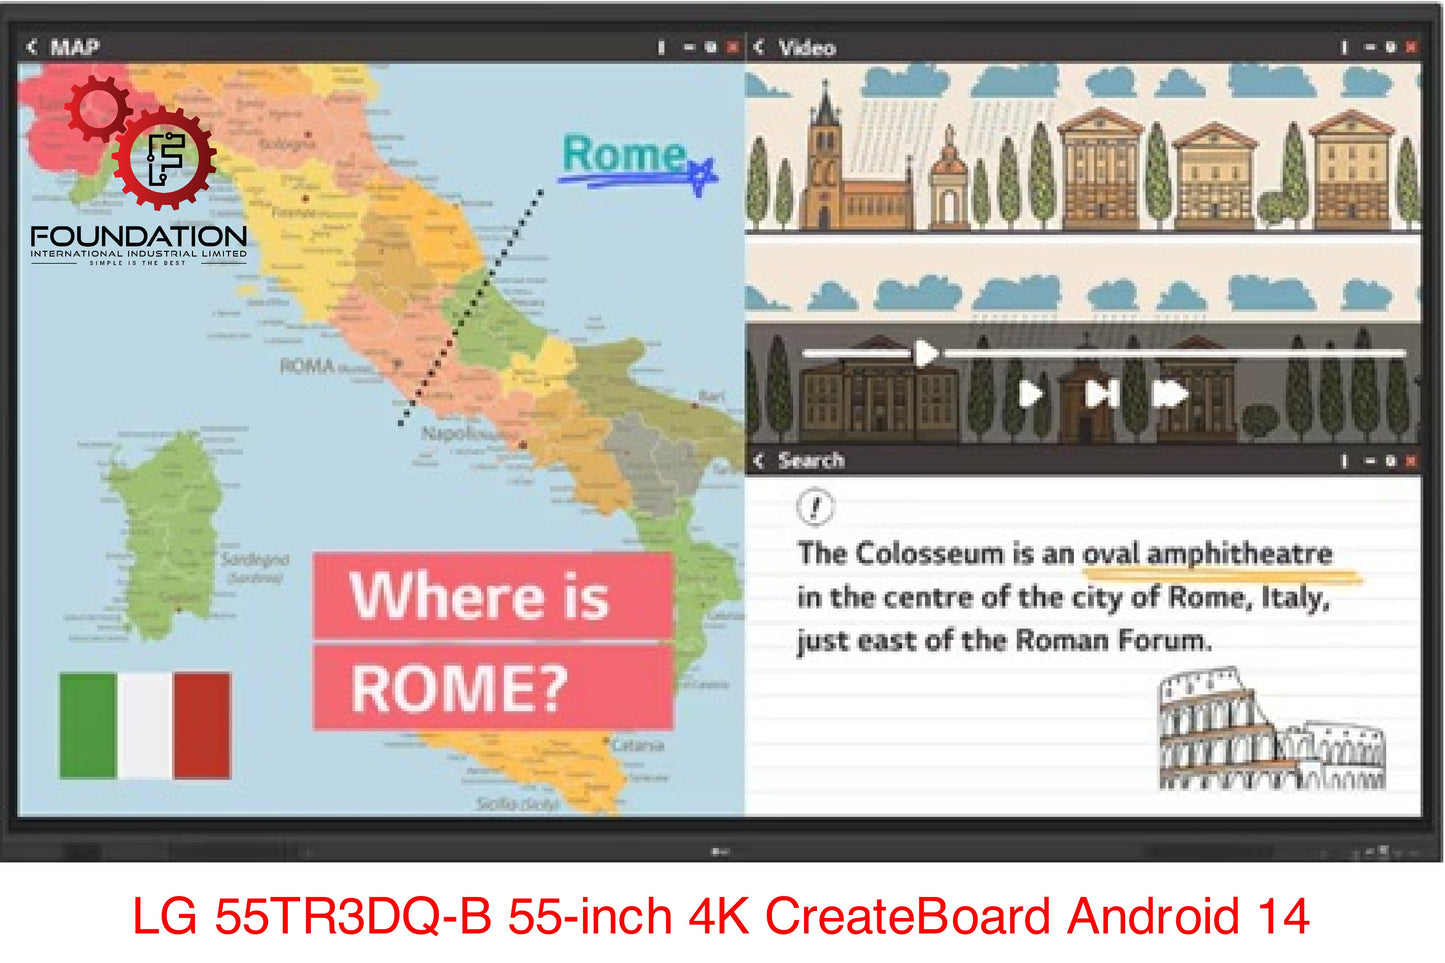Click the Italian flag image
Image resolution: width=1445 pixels, height=963 pixels.
(x=145, y=725)
